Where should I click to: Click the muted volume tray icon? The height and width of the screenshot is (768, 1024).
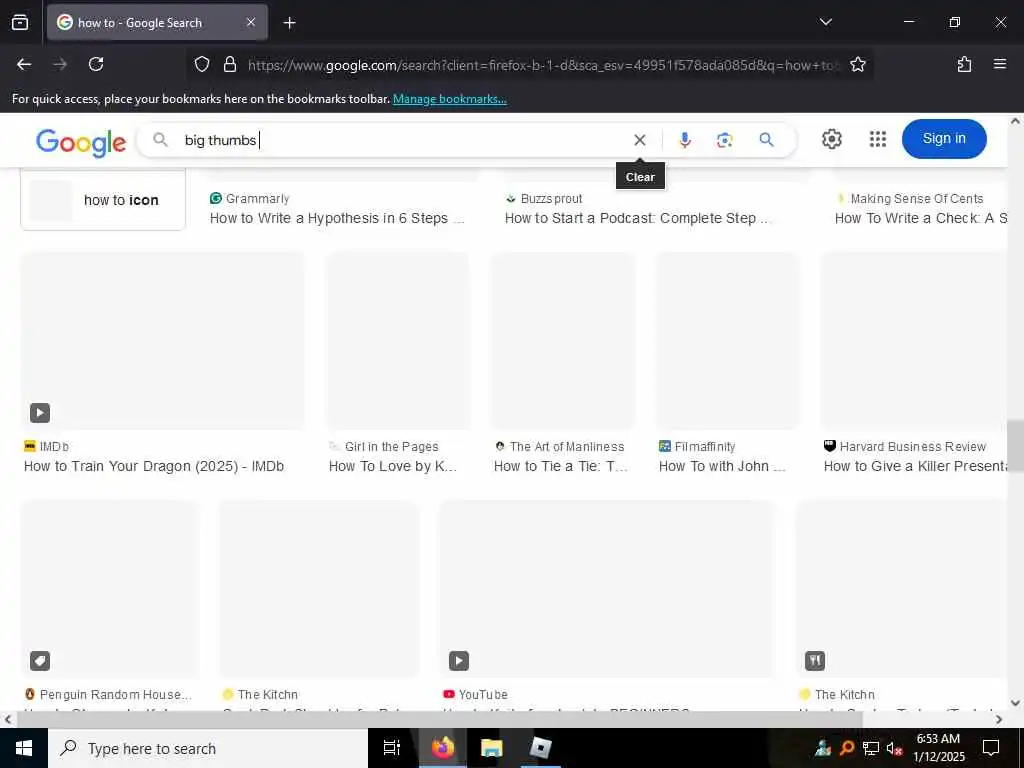click(x=894, y=748)
